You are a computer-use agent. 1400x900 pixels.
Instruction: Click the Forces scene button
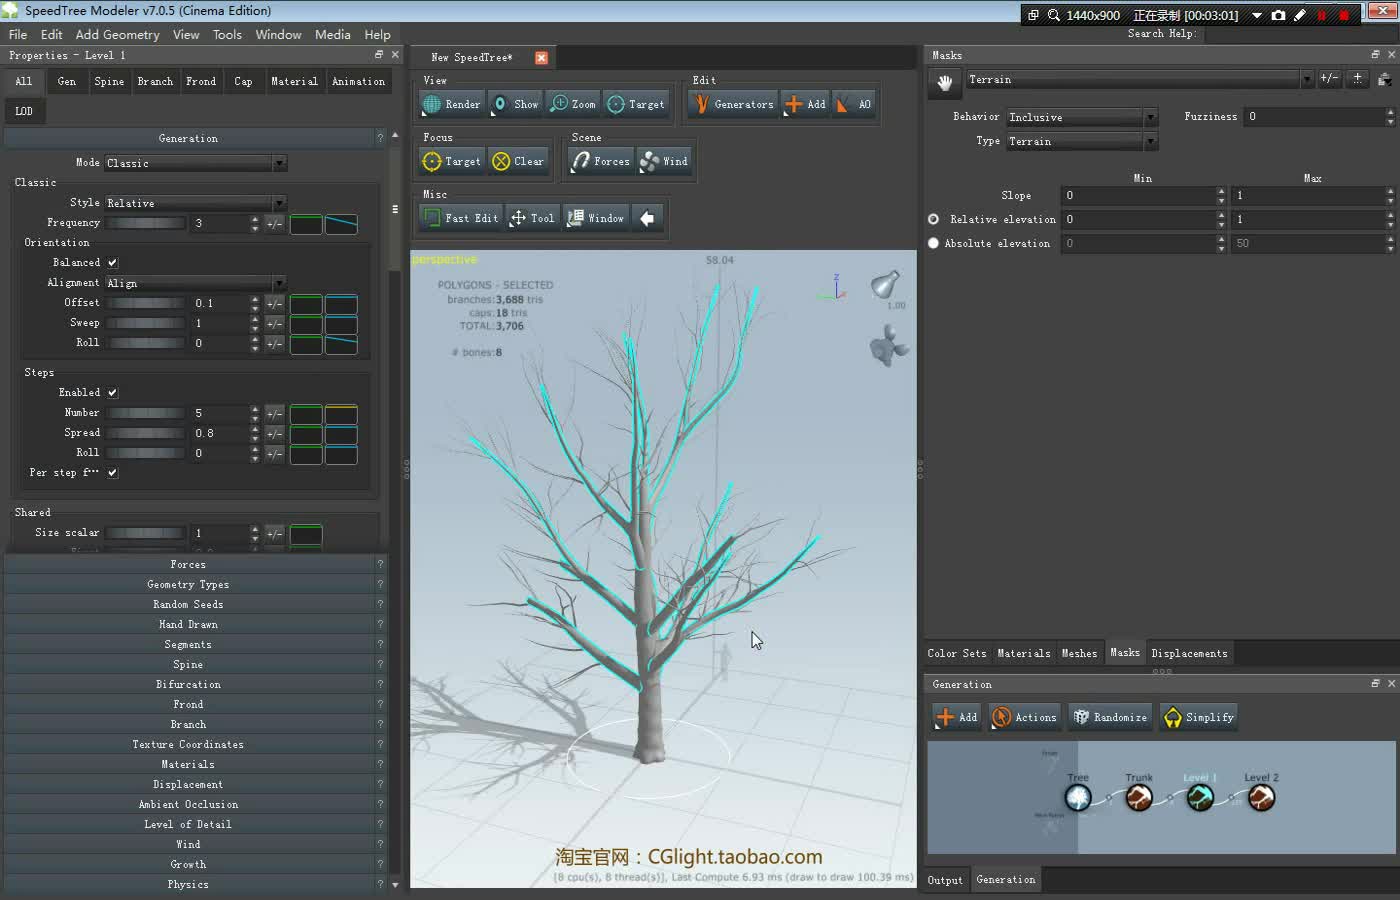coord(601,161)
